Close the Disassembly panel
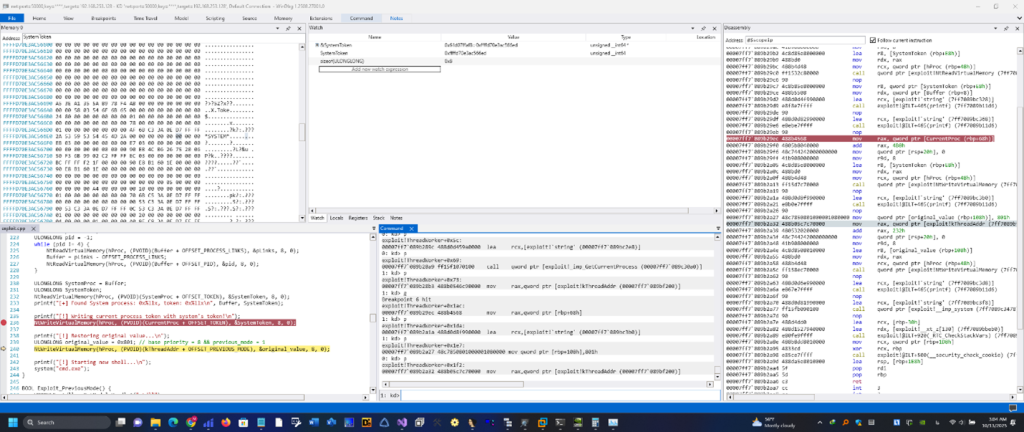This screenshot has height=432, width=1024. 1015,28
